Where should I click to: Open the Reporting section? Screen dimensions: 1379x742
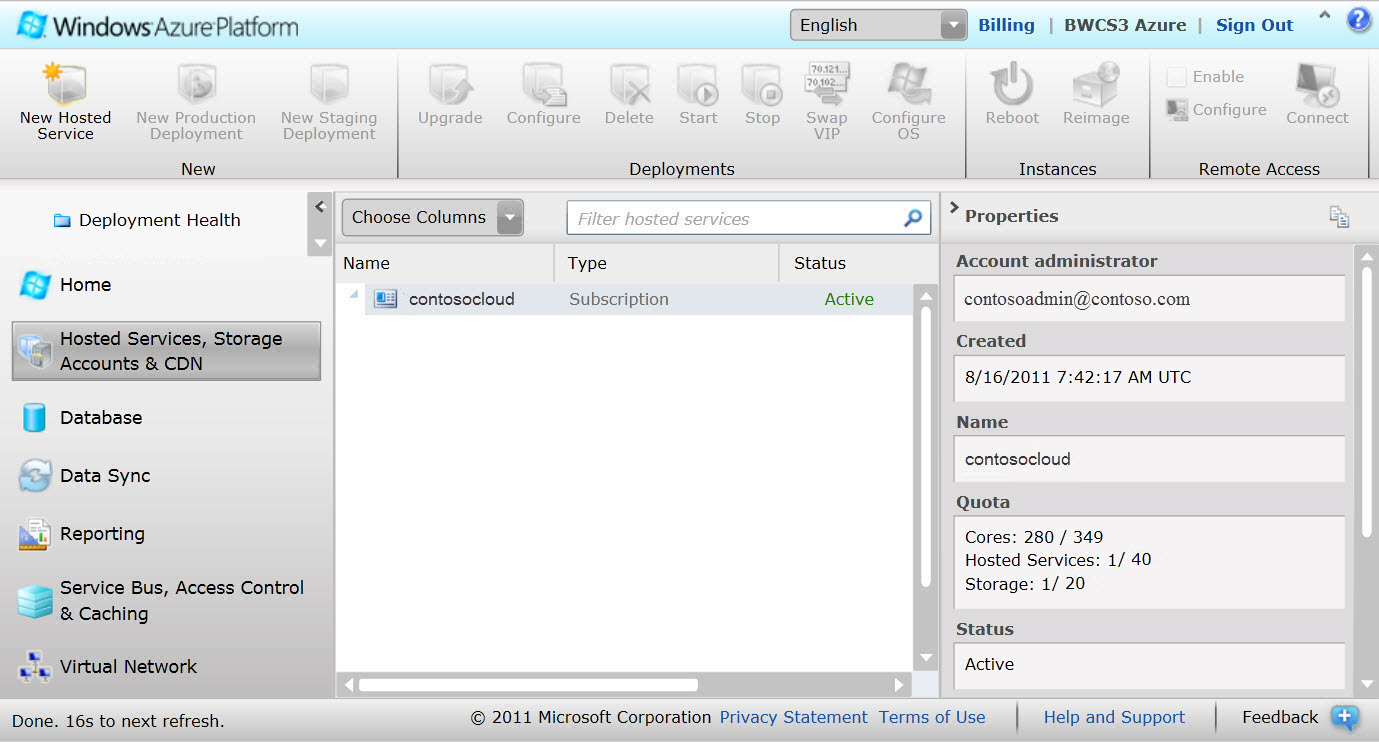(82, 534)
